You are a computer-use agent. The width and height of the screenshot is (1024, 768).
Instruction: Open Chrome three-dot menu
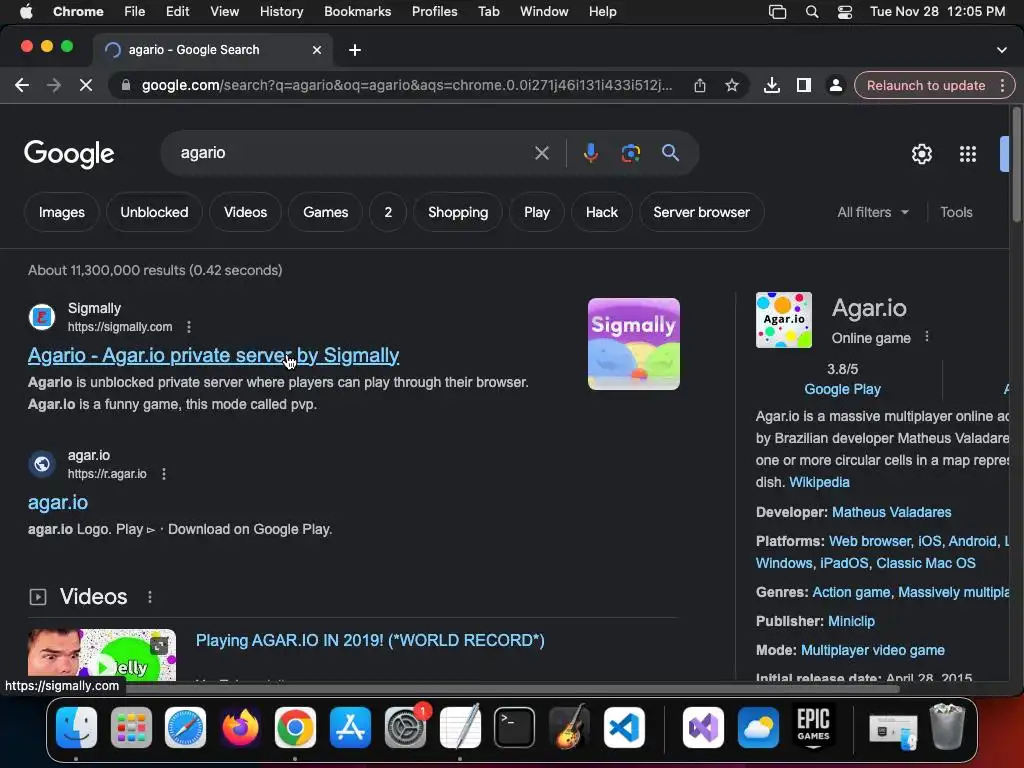click(x=1002, y=86)
